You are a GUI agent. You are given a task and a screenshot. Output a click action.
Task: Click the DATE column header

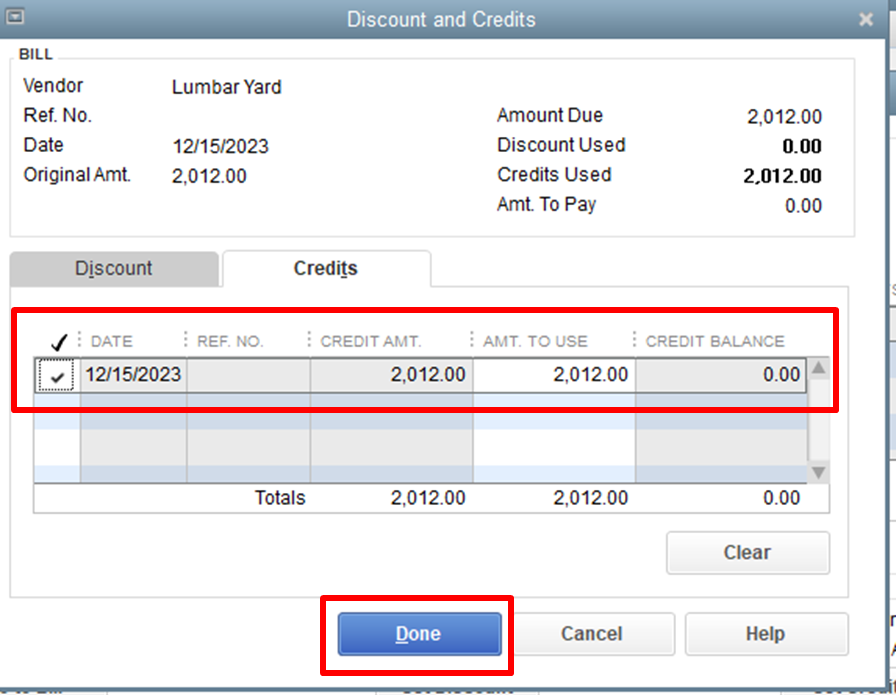point(112,341)
